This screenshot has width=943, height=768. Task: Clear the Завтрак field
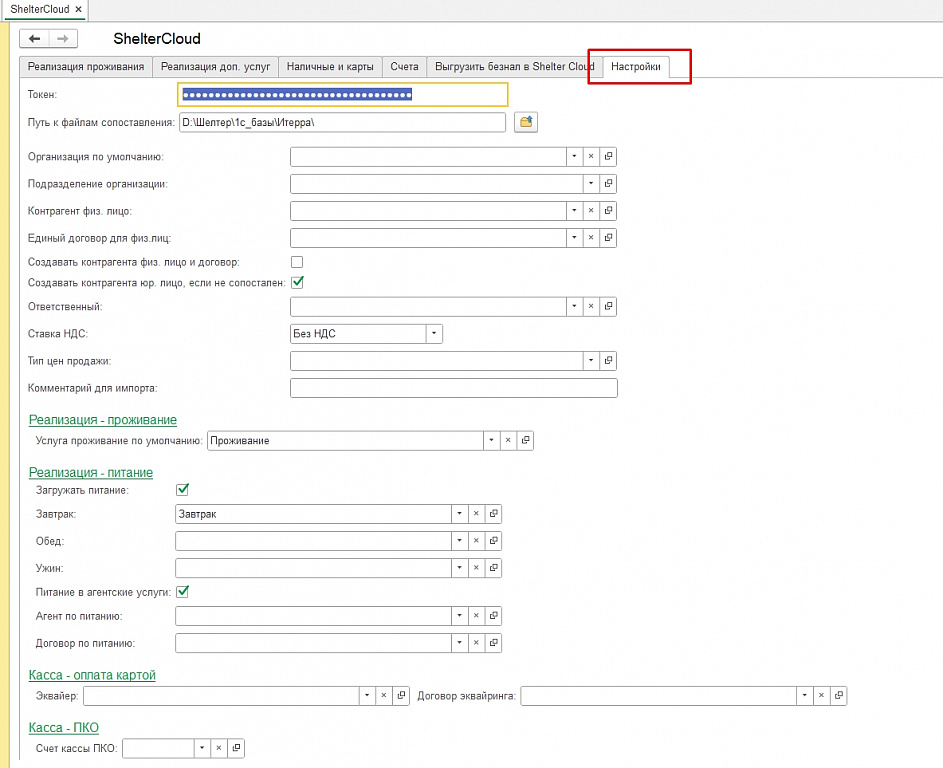(x=476, y=514)
